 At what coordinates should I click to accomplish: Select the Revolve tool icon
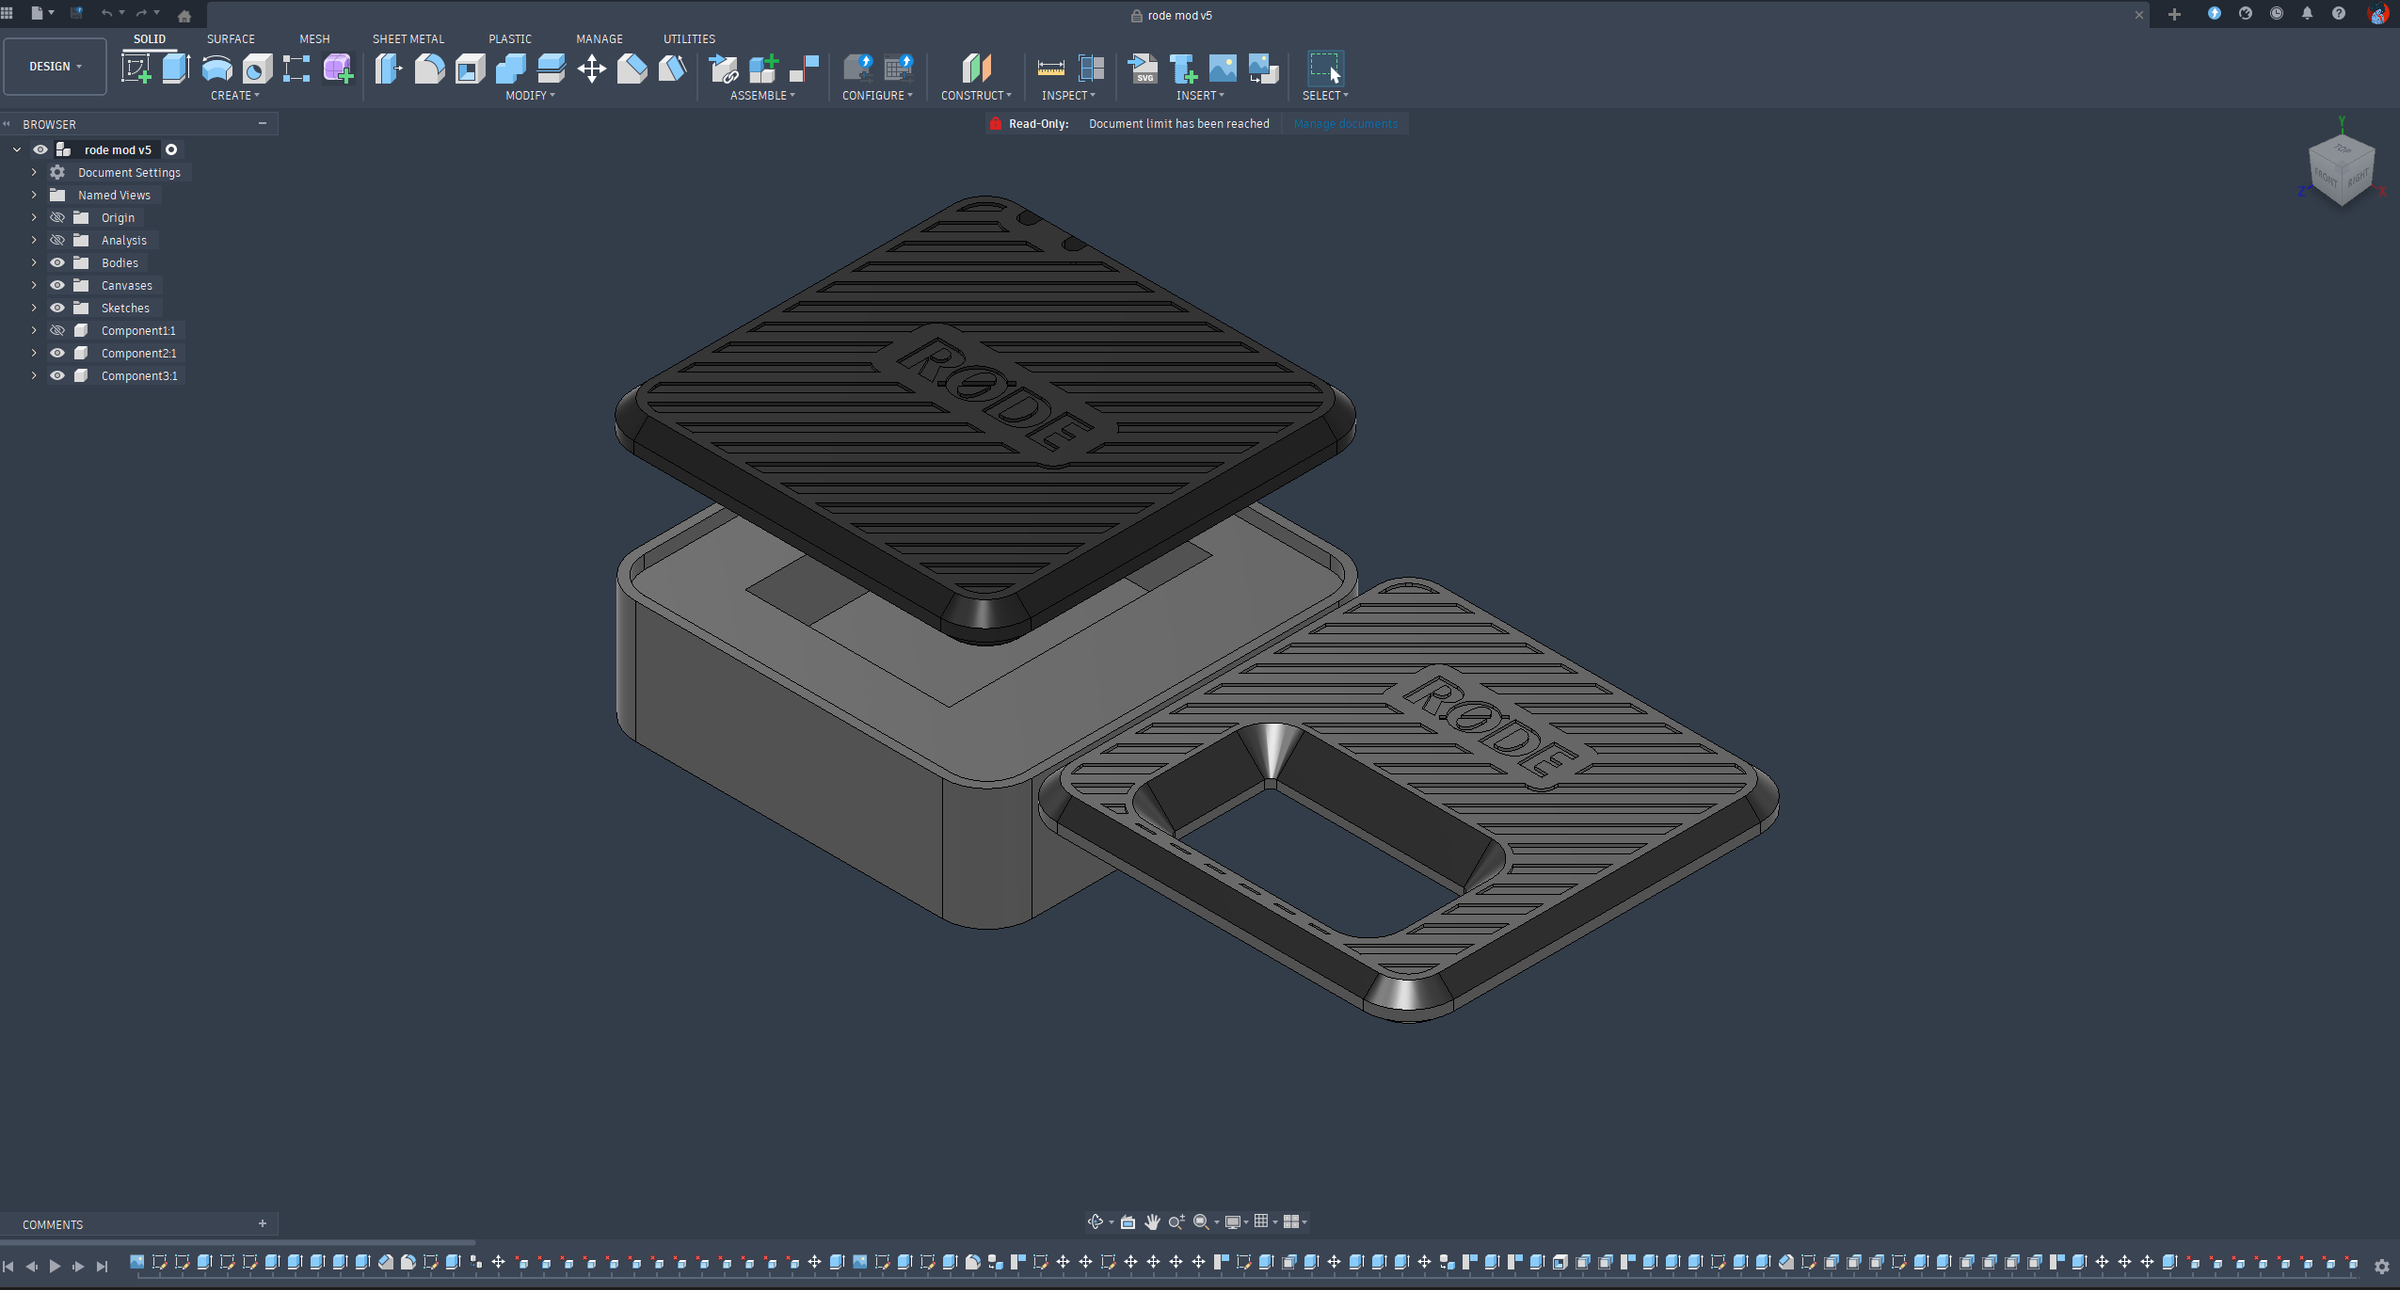(217, 69)
